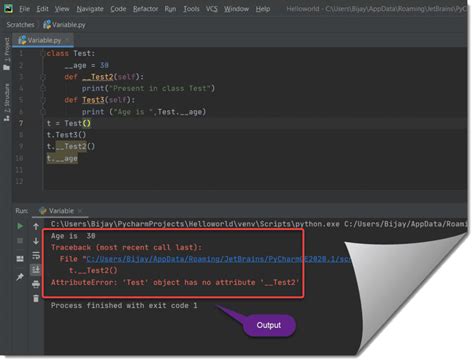Open the Edit menu

coord(42,9)
